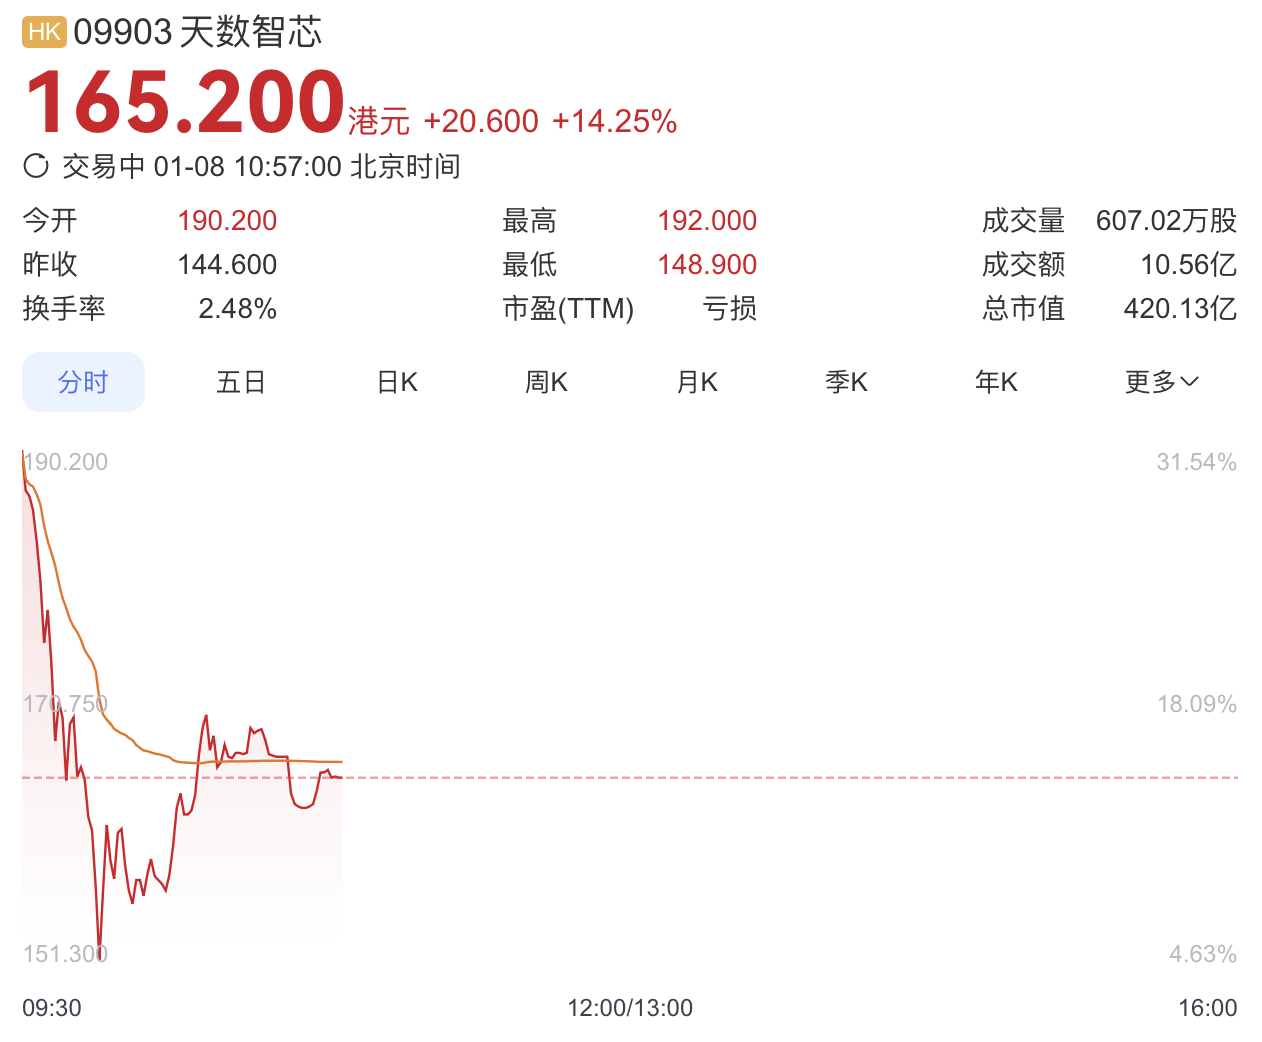Switch to the 五日 chart tab
Screen dimensions: 1262x1042
tap(240, 382)
